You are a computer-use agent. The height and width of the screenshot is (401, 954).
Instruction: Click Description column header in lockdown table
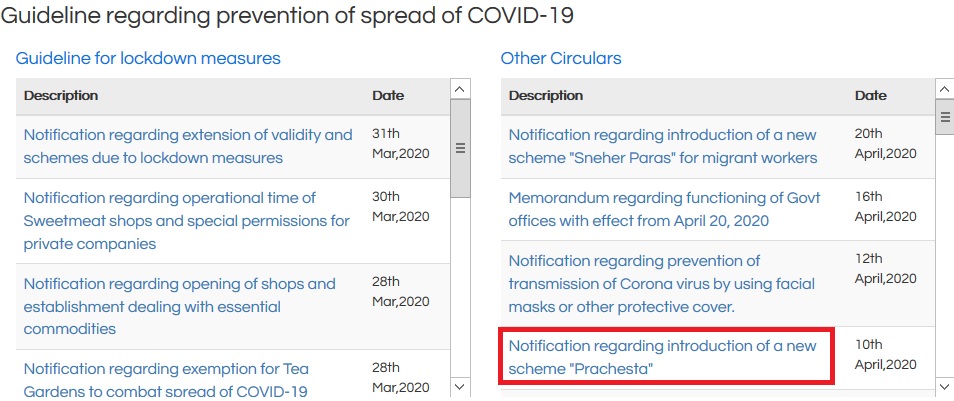(61, 96)
